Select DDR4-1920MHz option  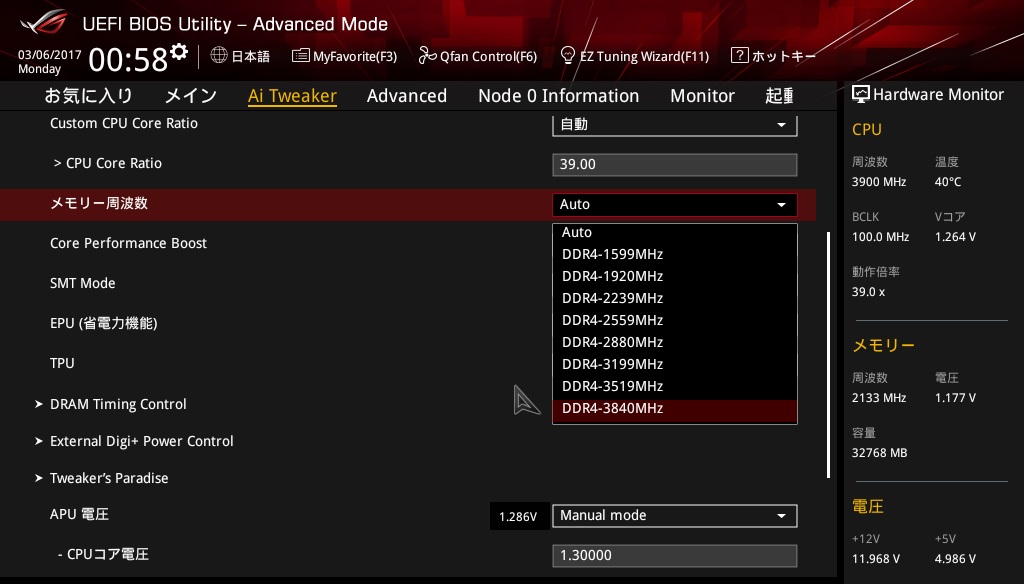pos(675,276)
